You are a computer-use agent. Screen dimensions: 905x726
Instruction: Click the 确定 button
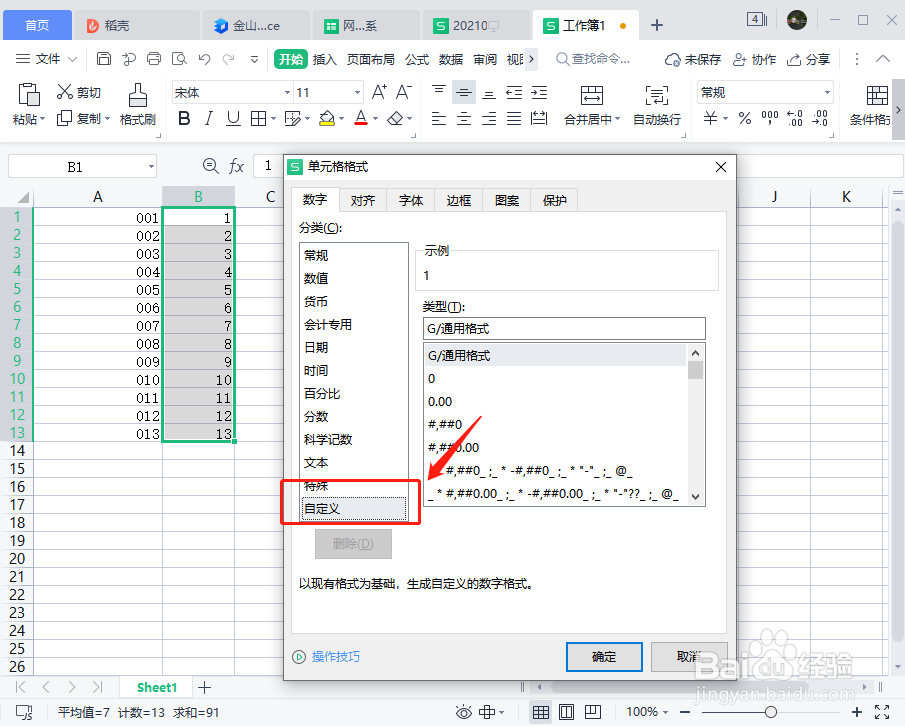pyautogui.click(x=604, y=657)
